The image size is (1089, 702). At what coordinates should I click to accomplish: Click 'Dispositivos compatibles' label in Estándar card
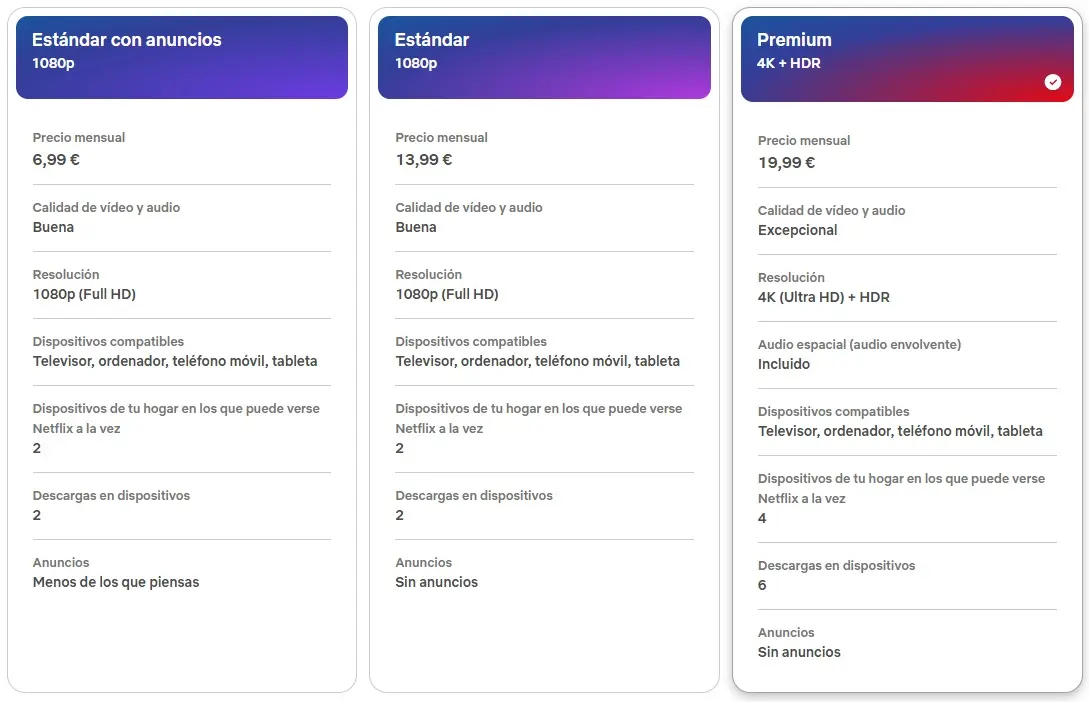coord(471,341)
